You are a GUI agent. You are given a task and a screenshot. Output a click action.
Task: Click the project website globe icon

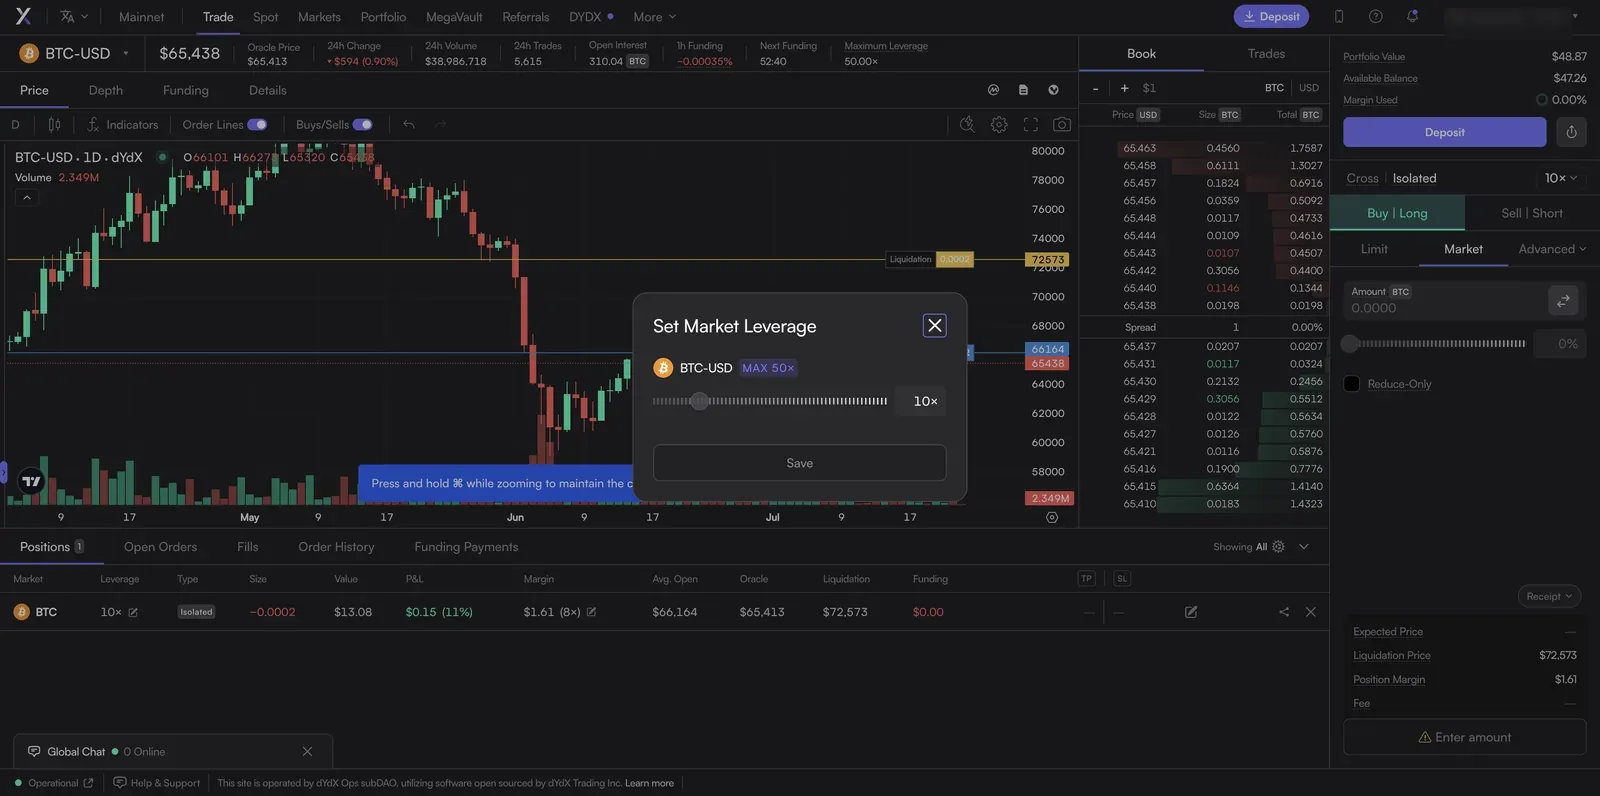[x=1053, y=90]
